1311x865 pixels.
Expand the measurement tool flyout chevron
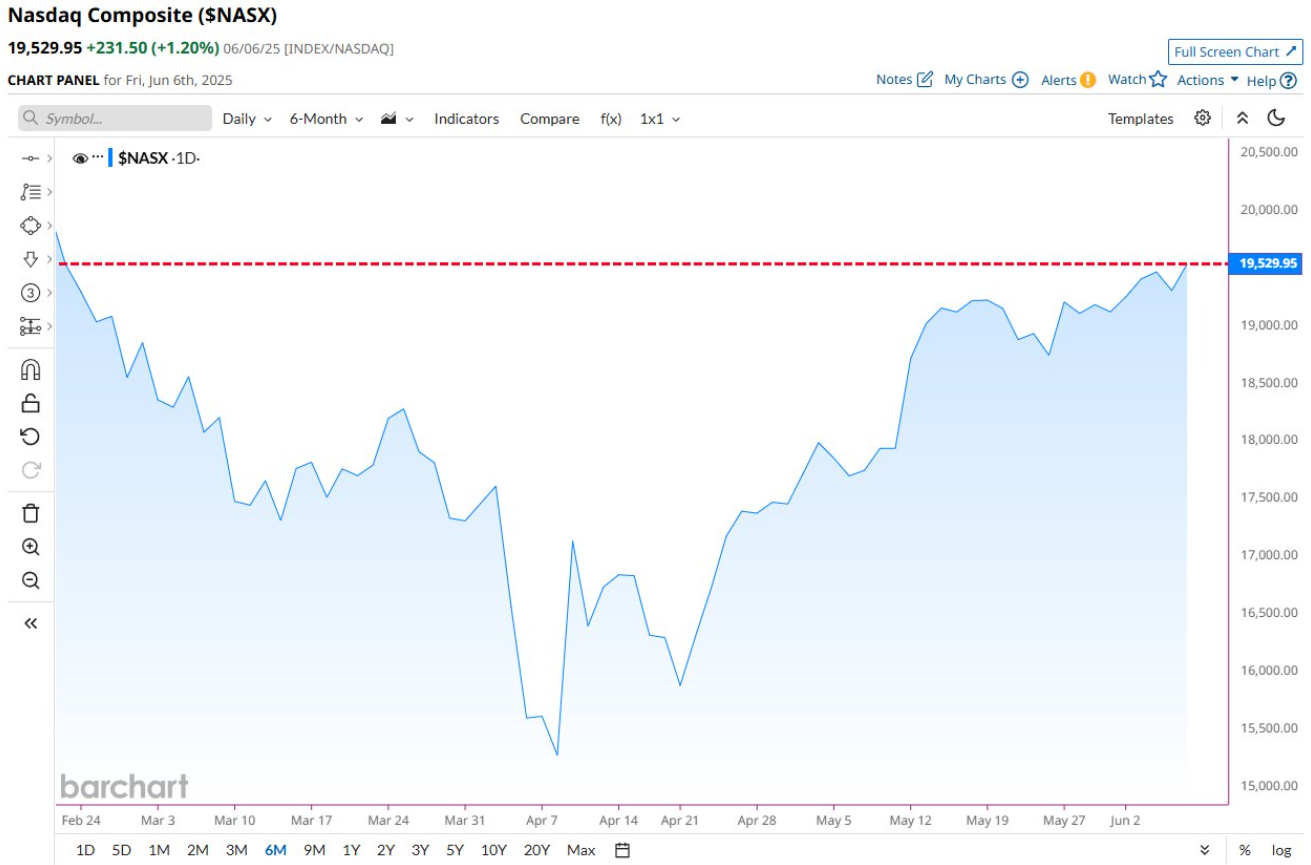click(x=49, y=326)
